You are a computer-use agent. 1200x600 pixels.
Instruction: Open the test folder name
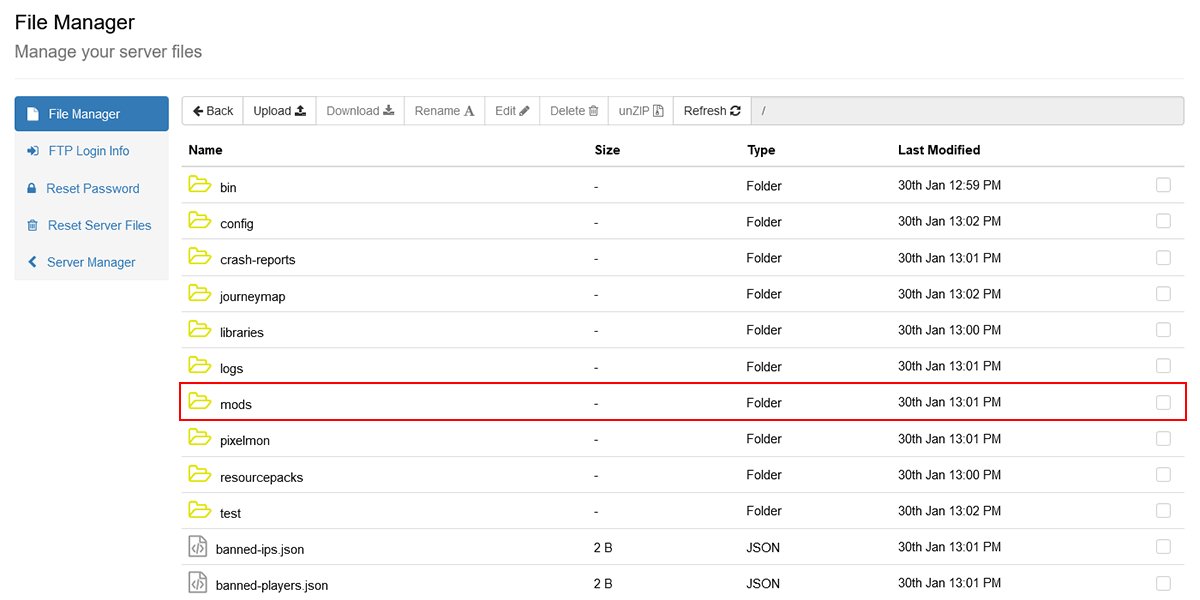(230, 513)
